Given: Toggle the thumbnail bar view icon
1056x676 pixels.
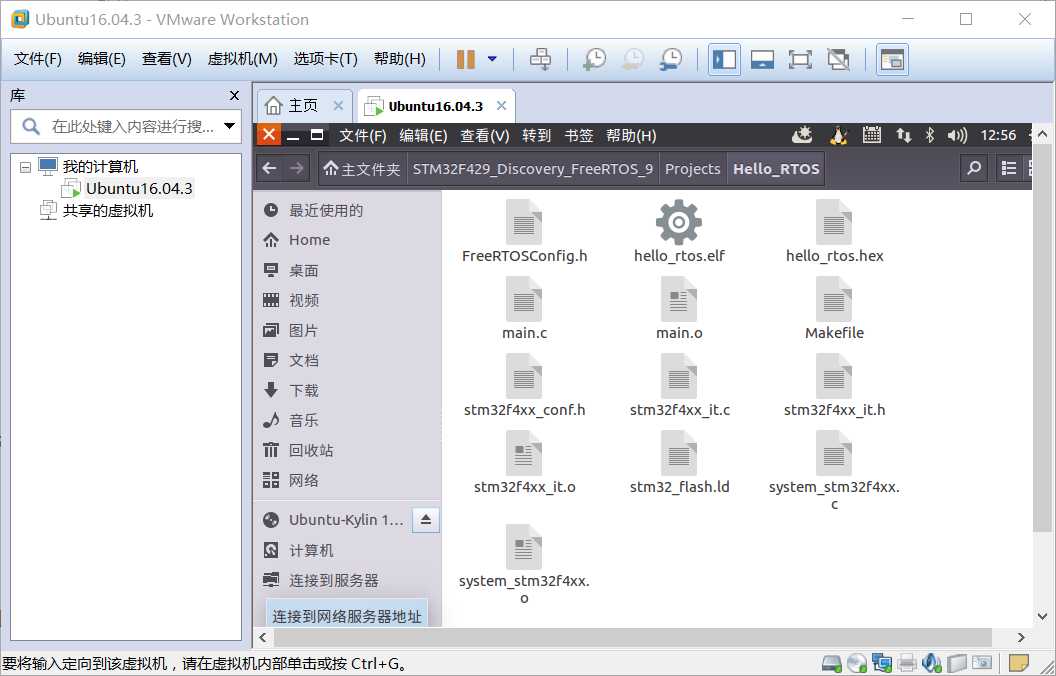Looking at the screenshot, I should (x=762, y=59).
